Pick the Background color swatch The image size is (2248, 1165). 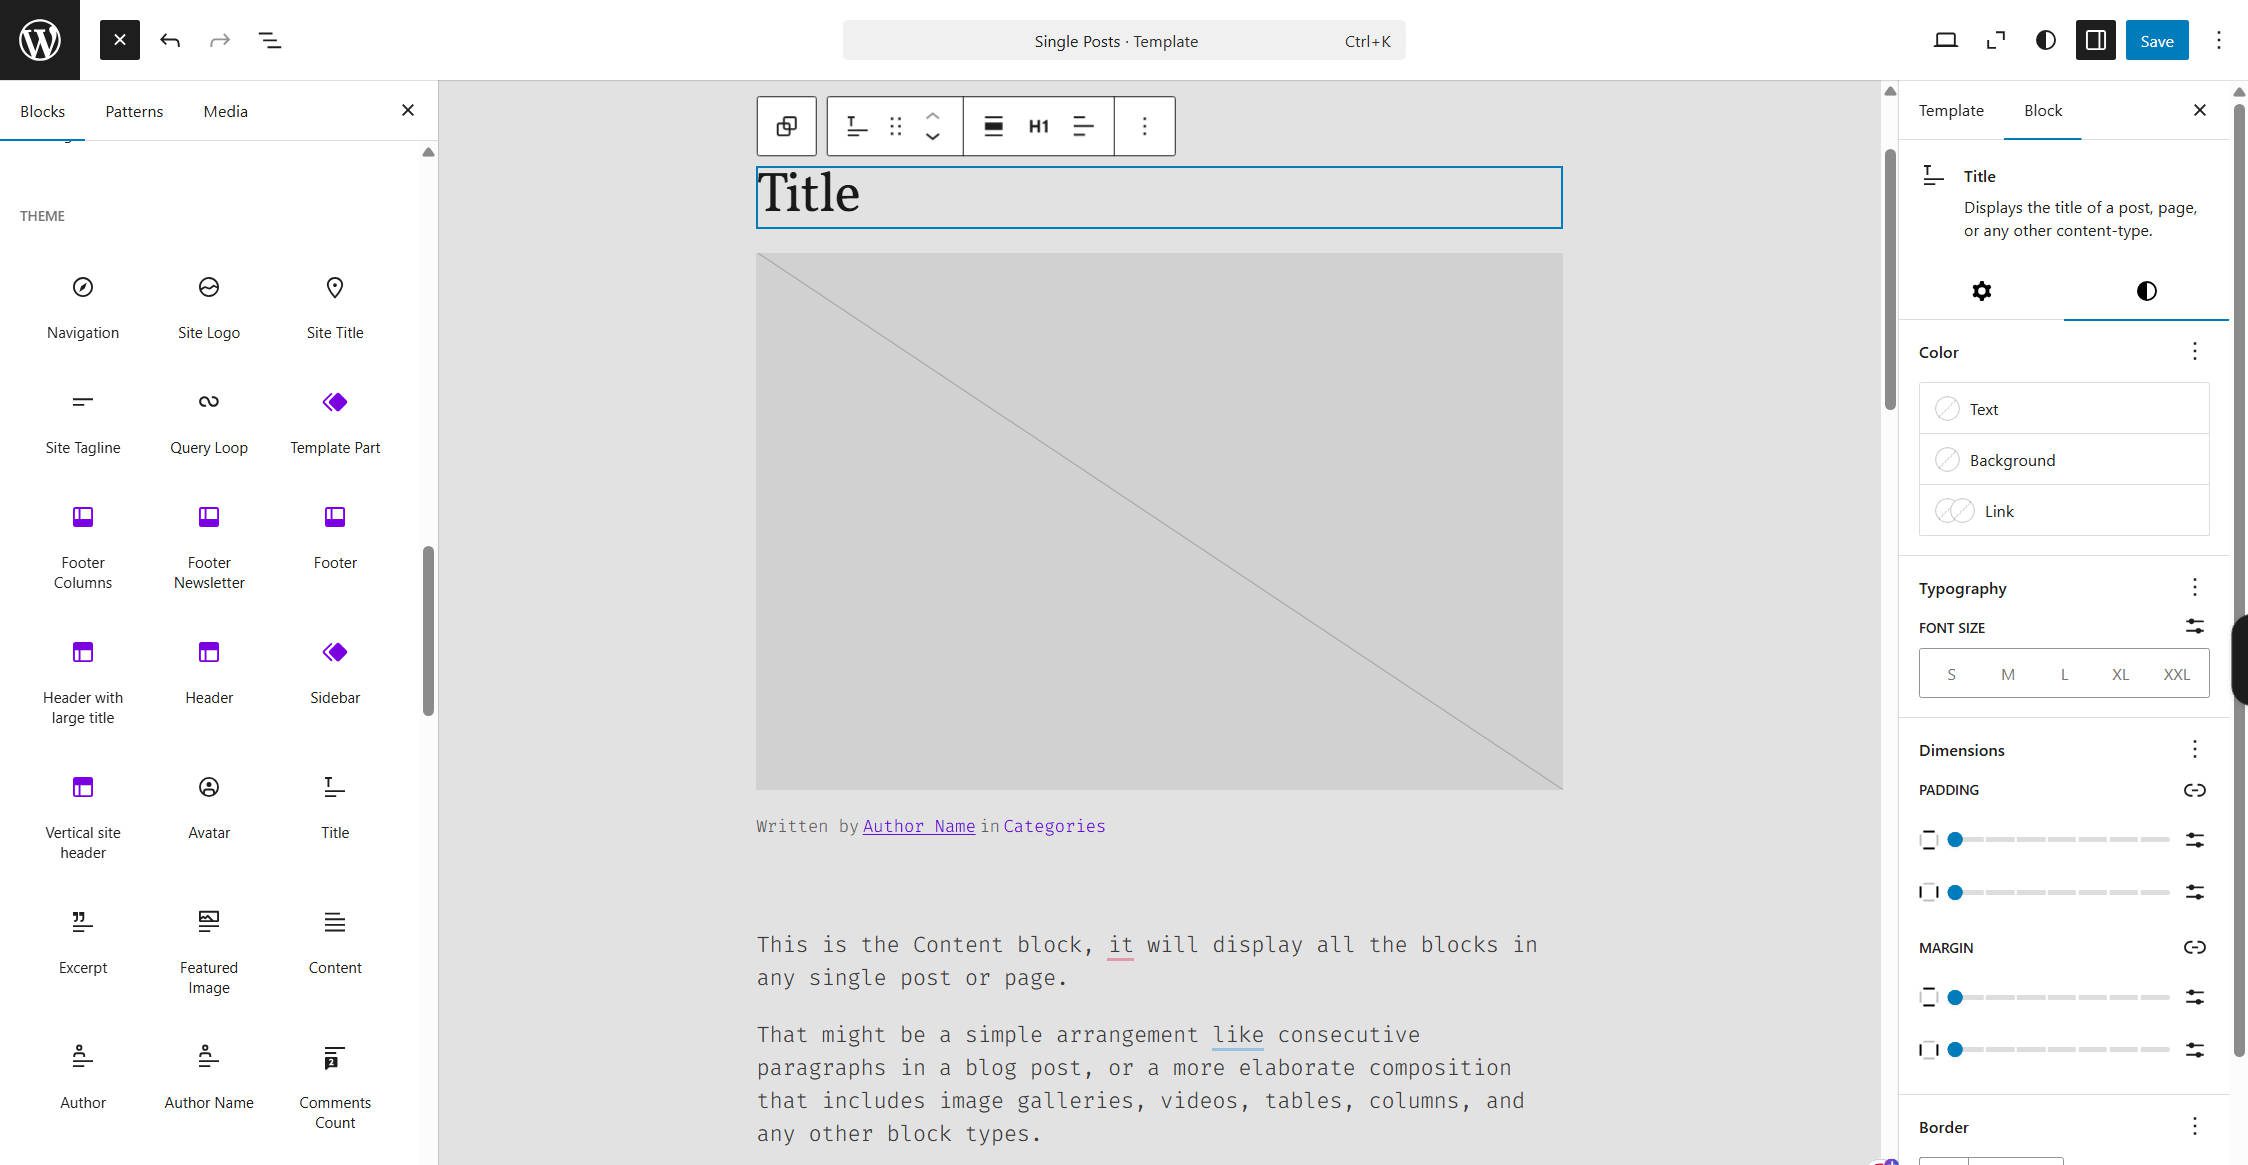[2064, 460]
